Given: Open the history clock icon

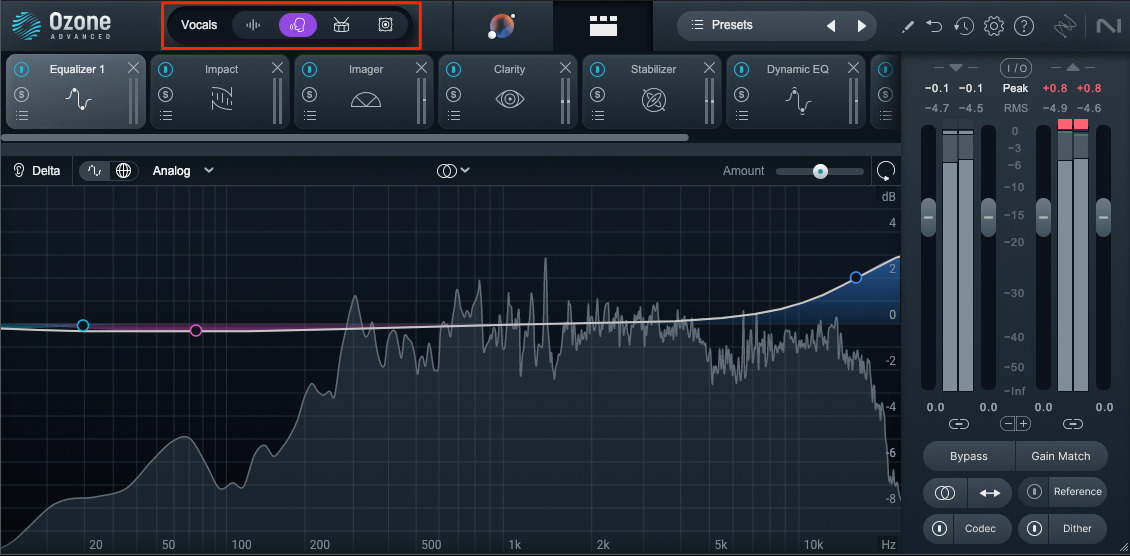Looking at the screenshot, I should [x=964, y=27].
